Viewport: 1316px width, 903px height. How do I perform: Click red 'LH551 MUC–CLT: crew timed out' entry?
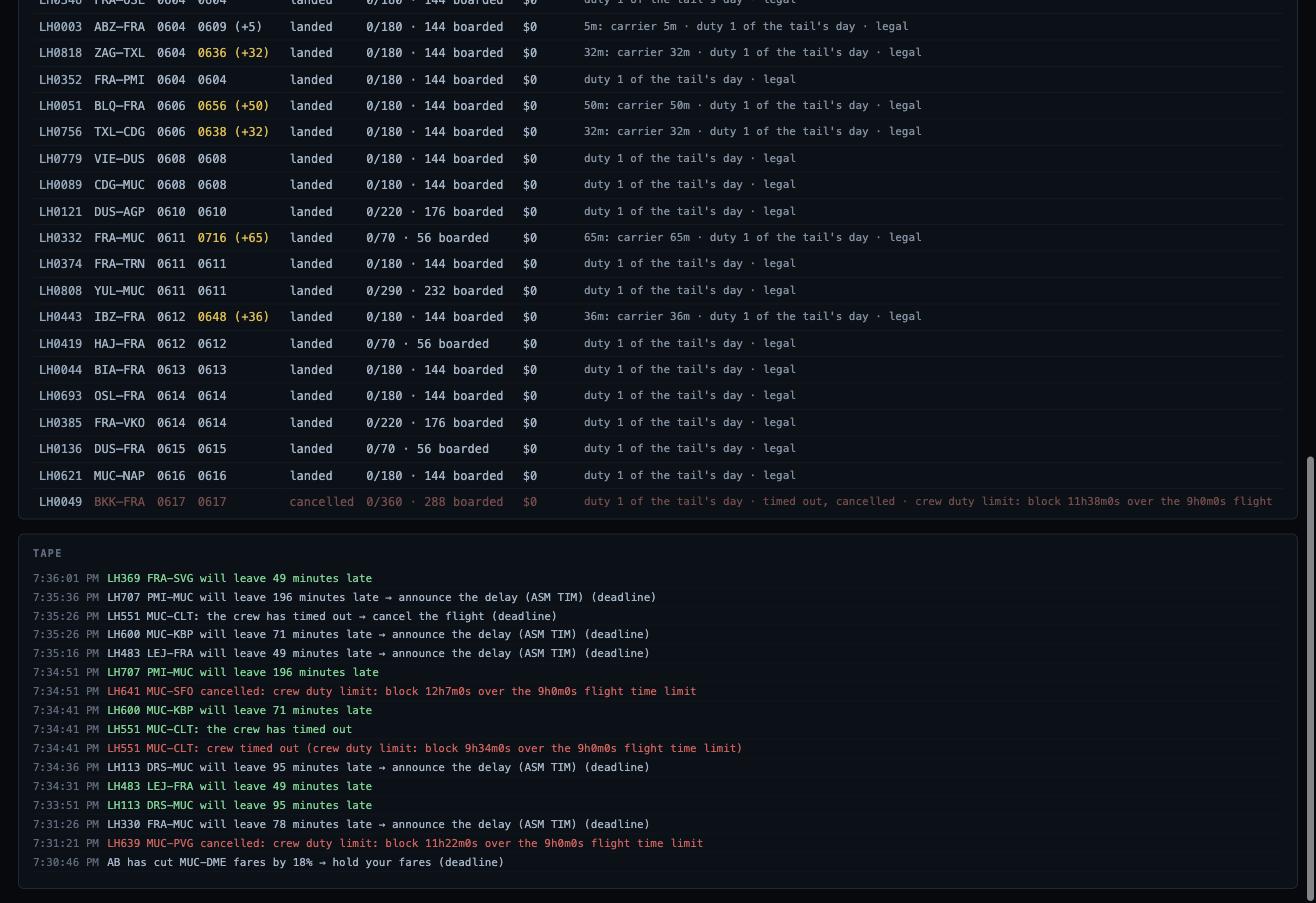[x=424, y=748]
